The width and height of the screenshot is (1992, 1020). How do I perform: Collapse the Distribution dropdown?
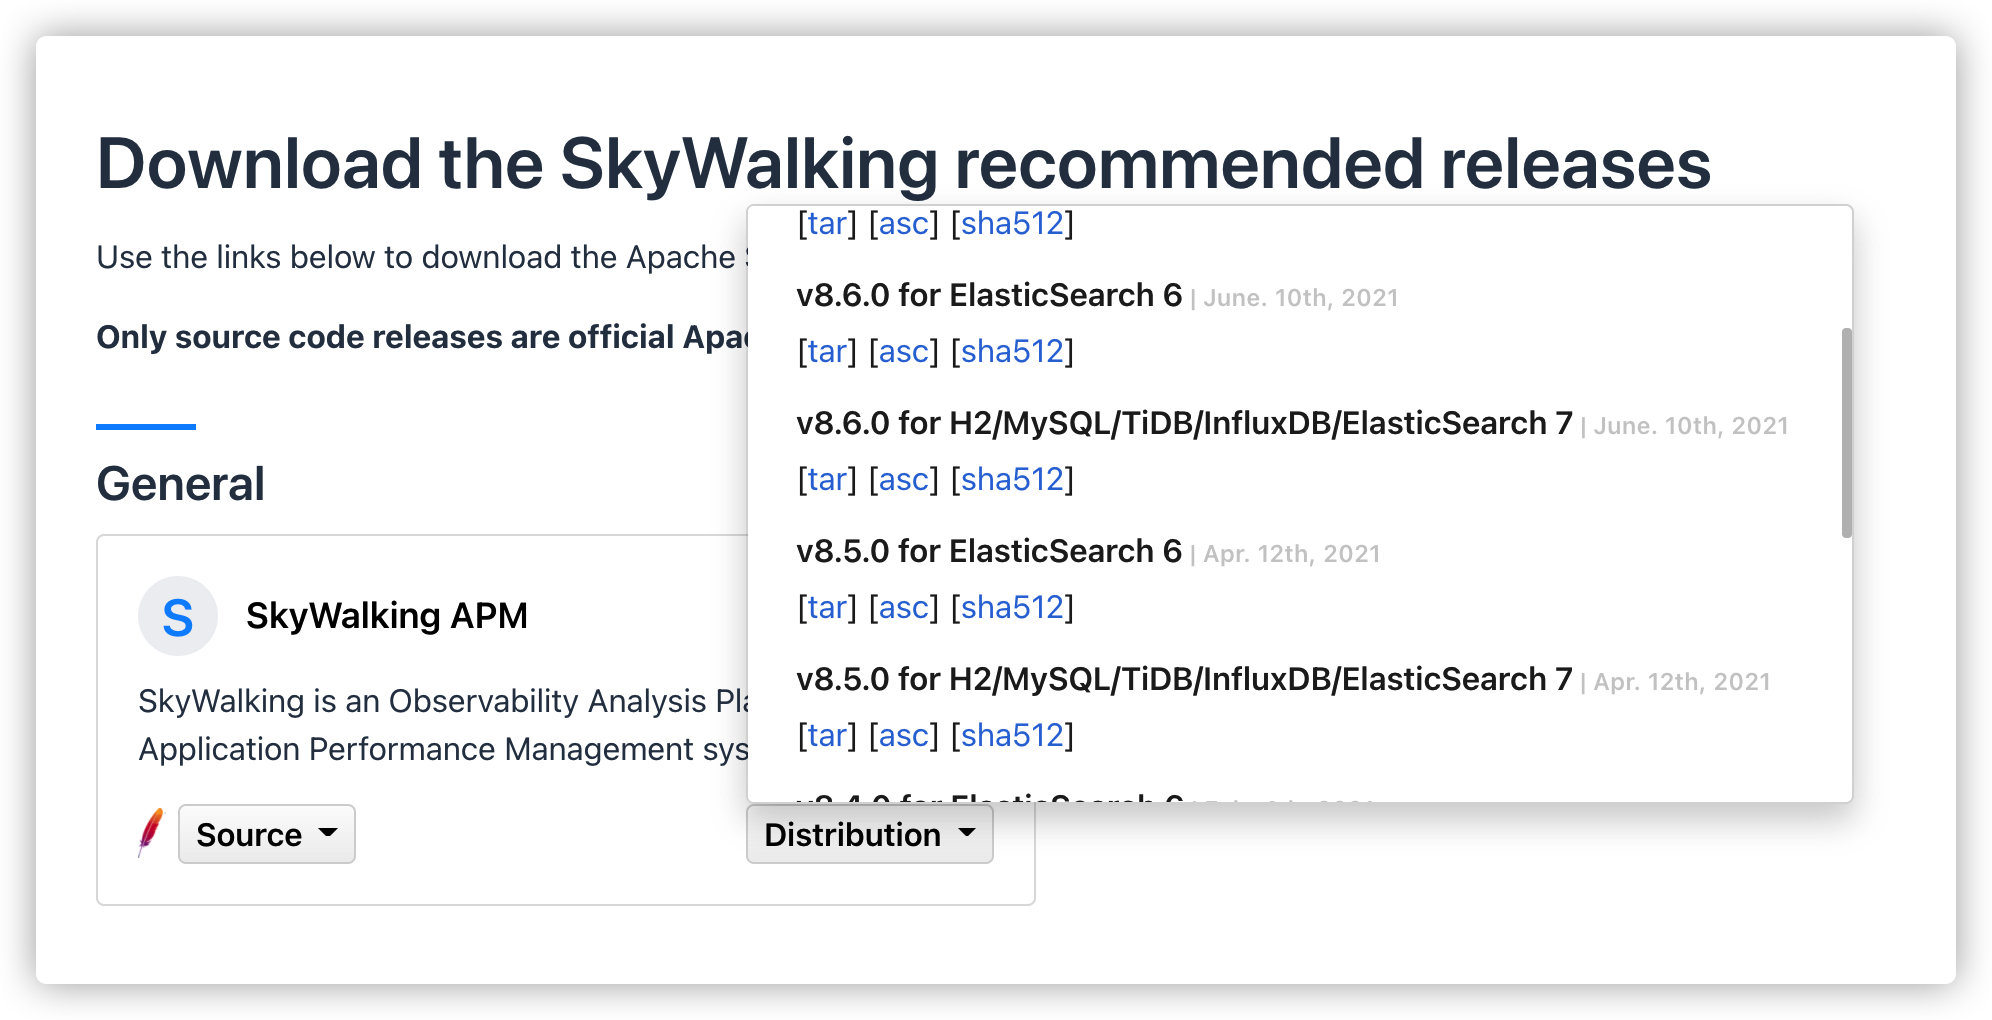point(869,834)
